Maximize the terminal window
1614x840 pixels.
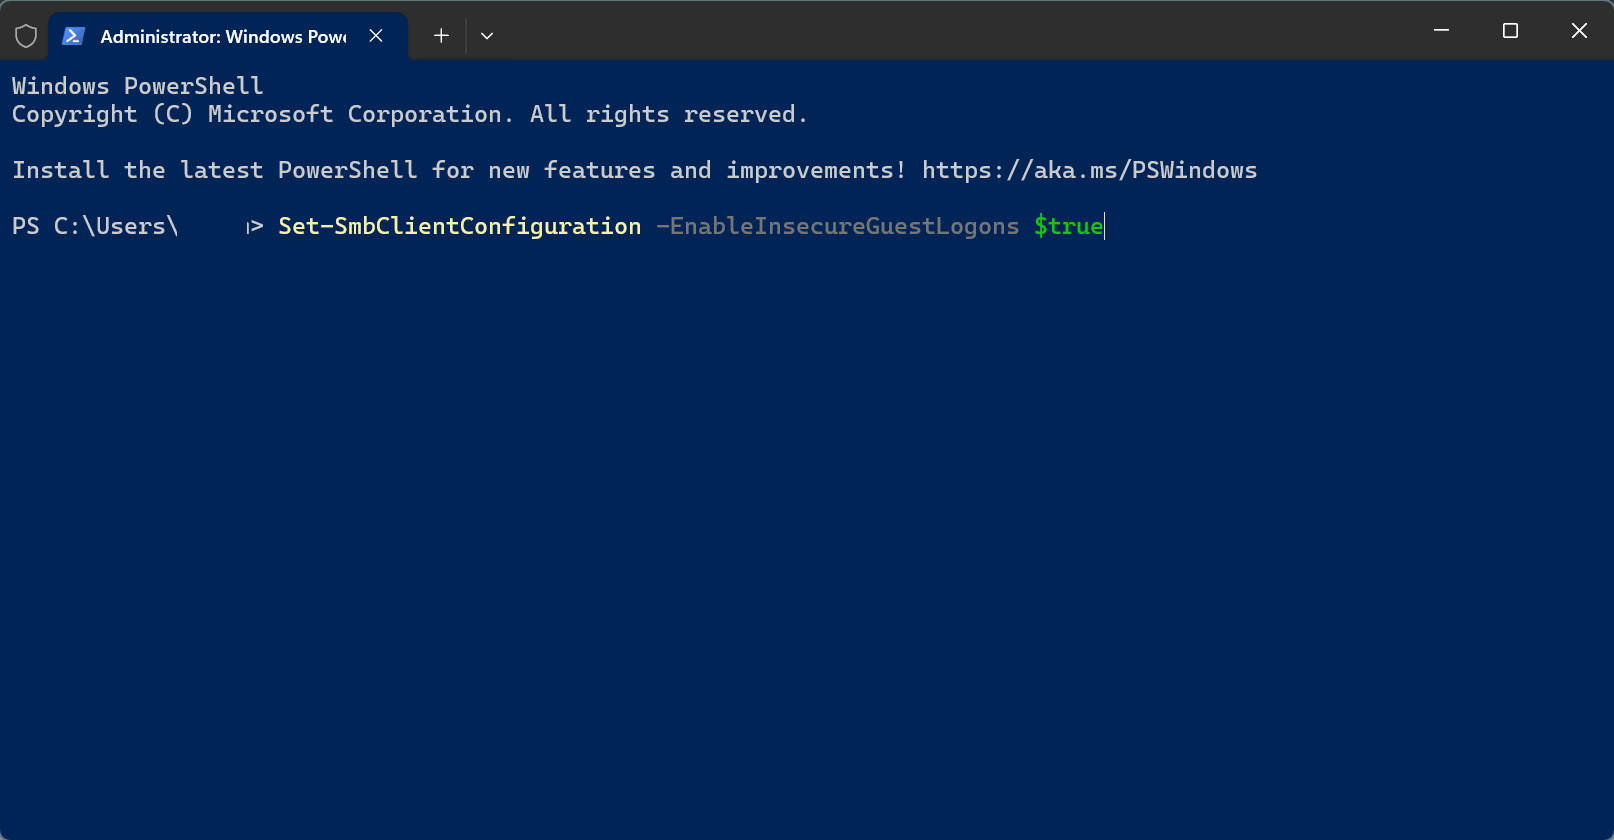[x=1510, y=31]
